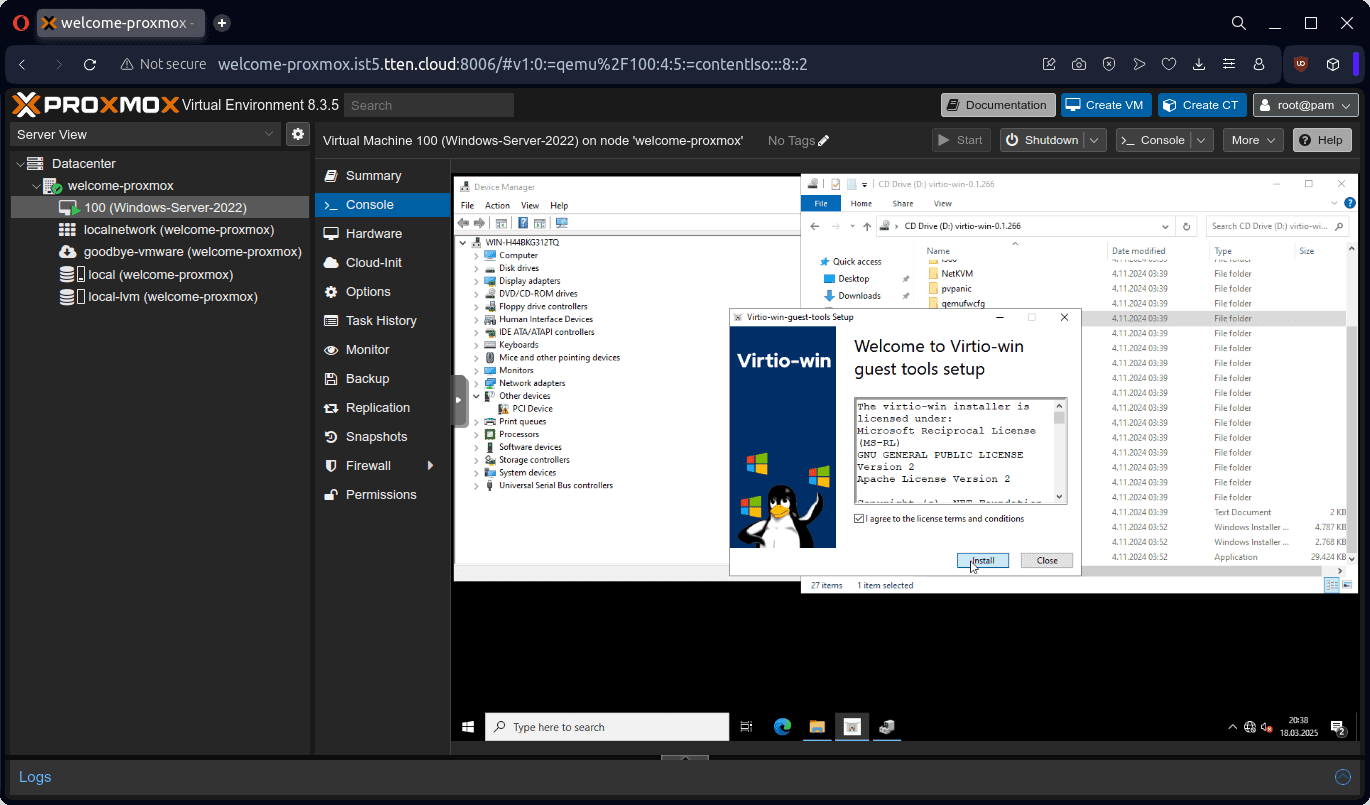
Task: Expand the Display adapters node
Action: (476, 281)
